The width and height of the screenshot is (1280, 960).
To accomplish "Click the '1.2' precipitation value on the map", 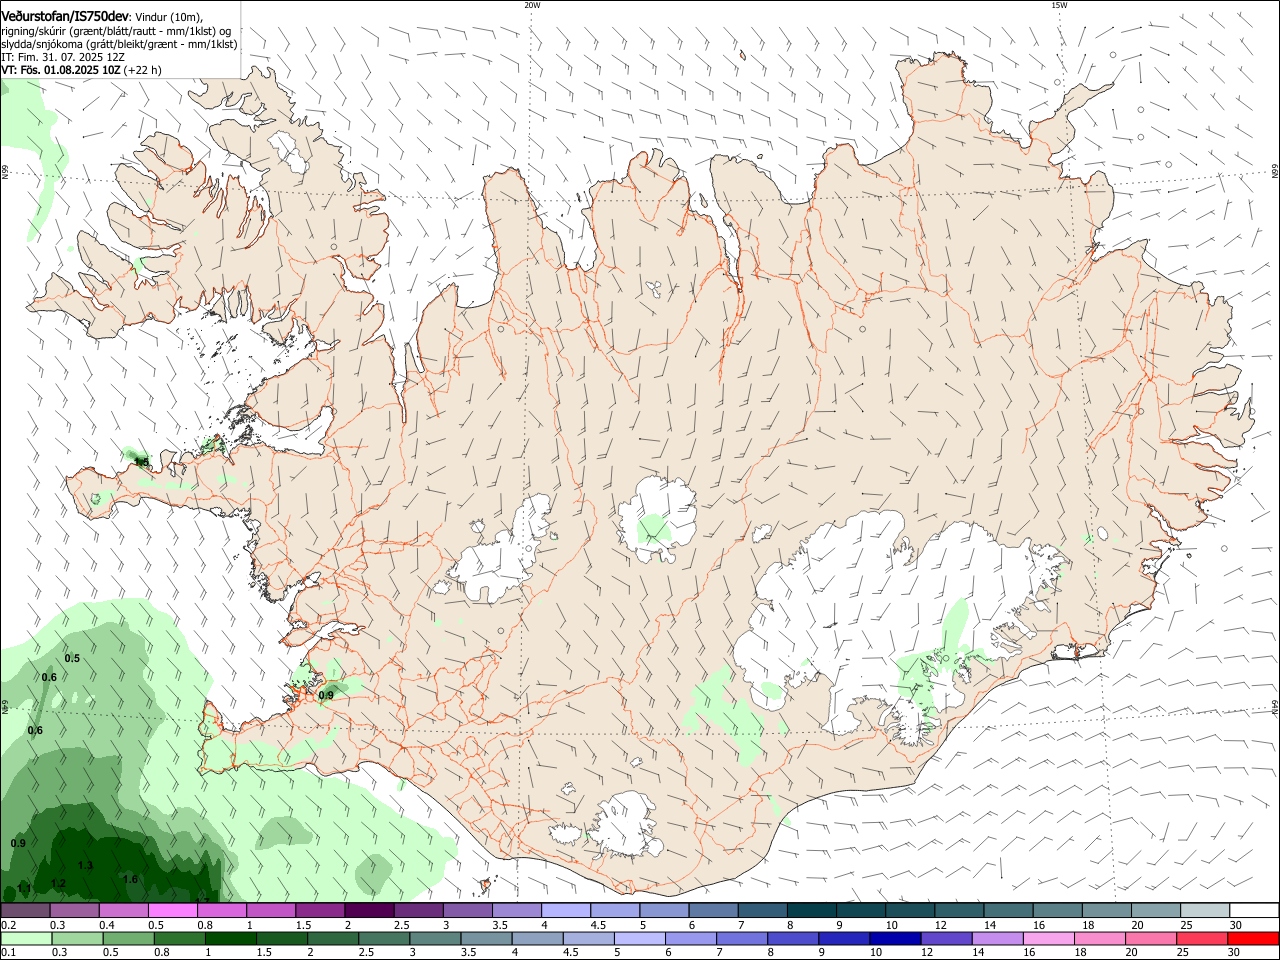I will pyautogui.click(x=58, y=883).
